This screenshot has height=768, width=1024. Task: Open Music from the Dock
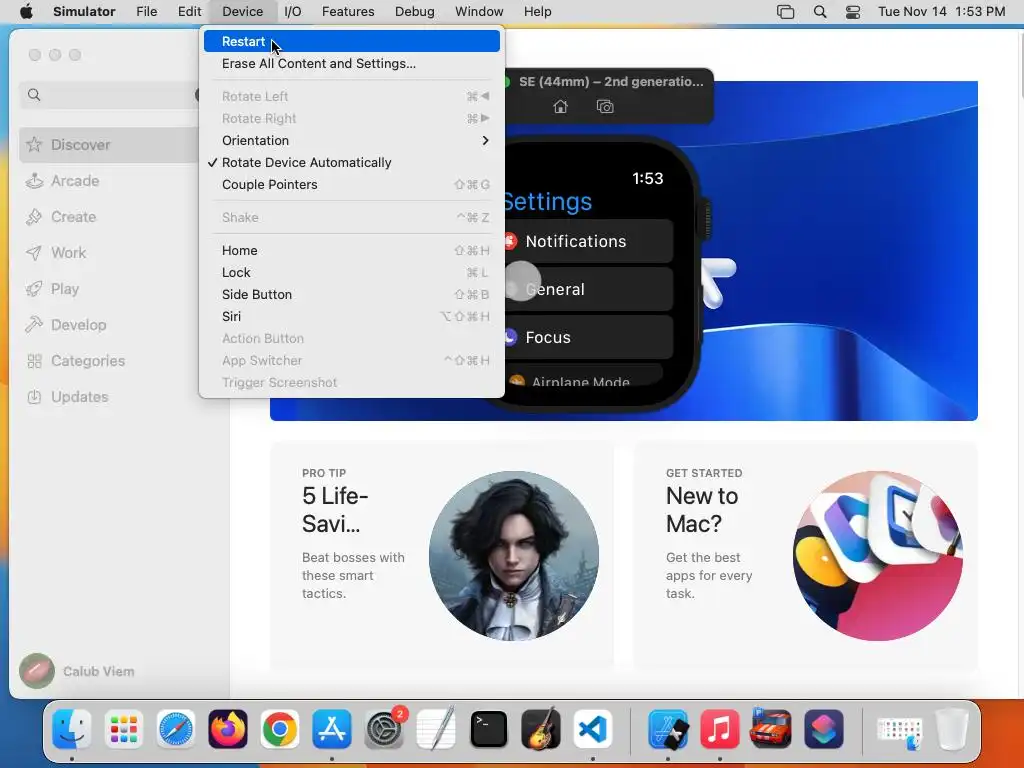tap(720, 728)
